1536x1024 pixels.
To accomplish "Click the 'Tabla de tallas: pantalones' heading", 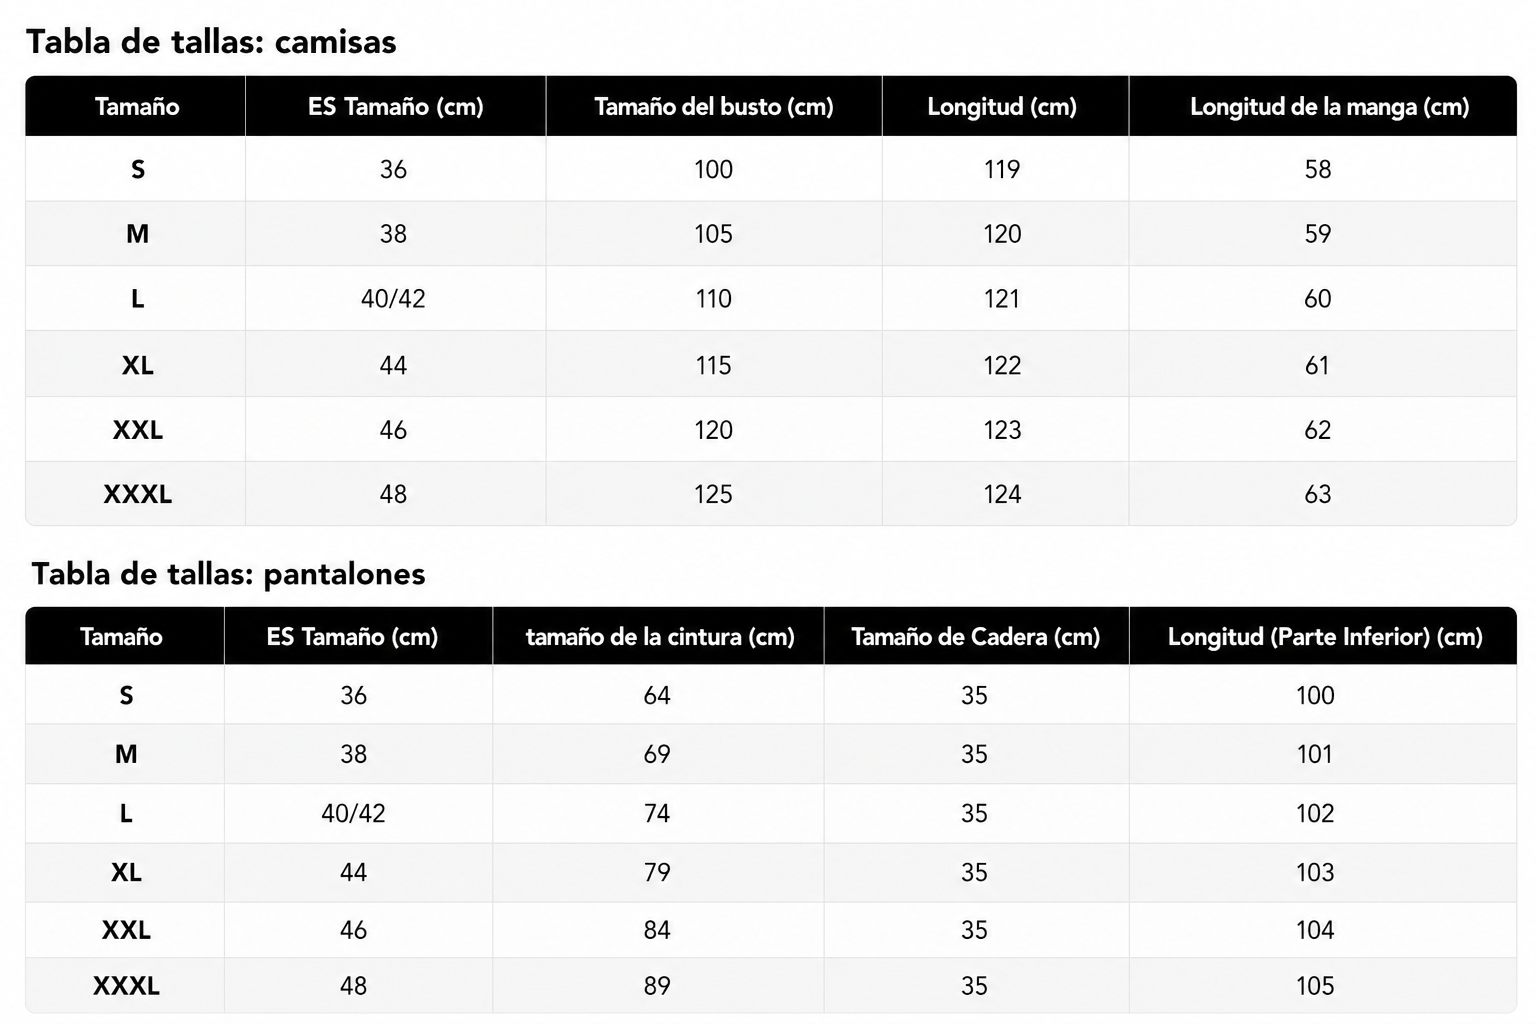I will (228, 574).
